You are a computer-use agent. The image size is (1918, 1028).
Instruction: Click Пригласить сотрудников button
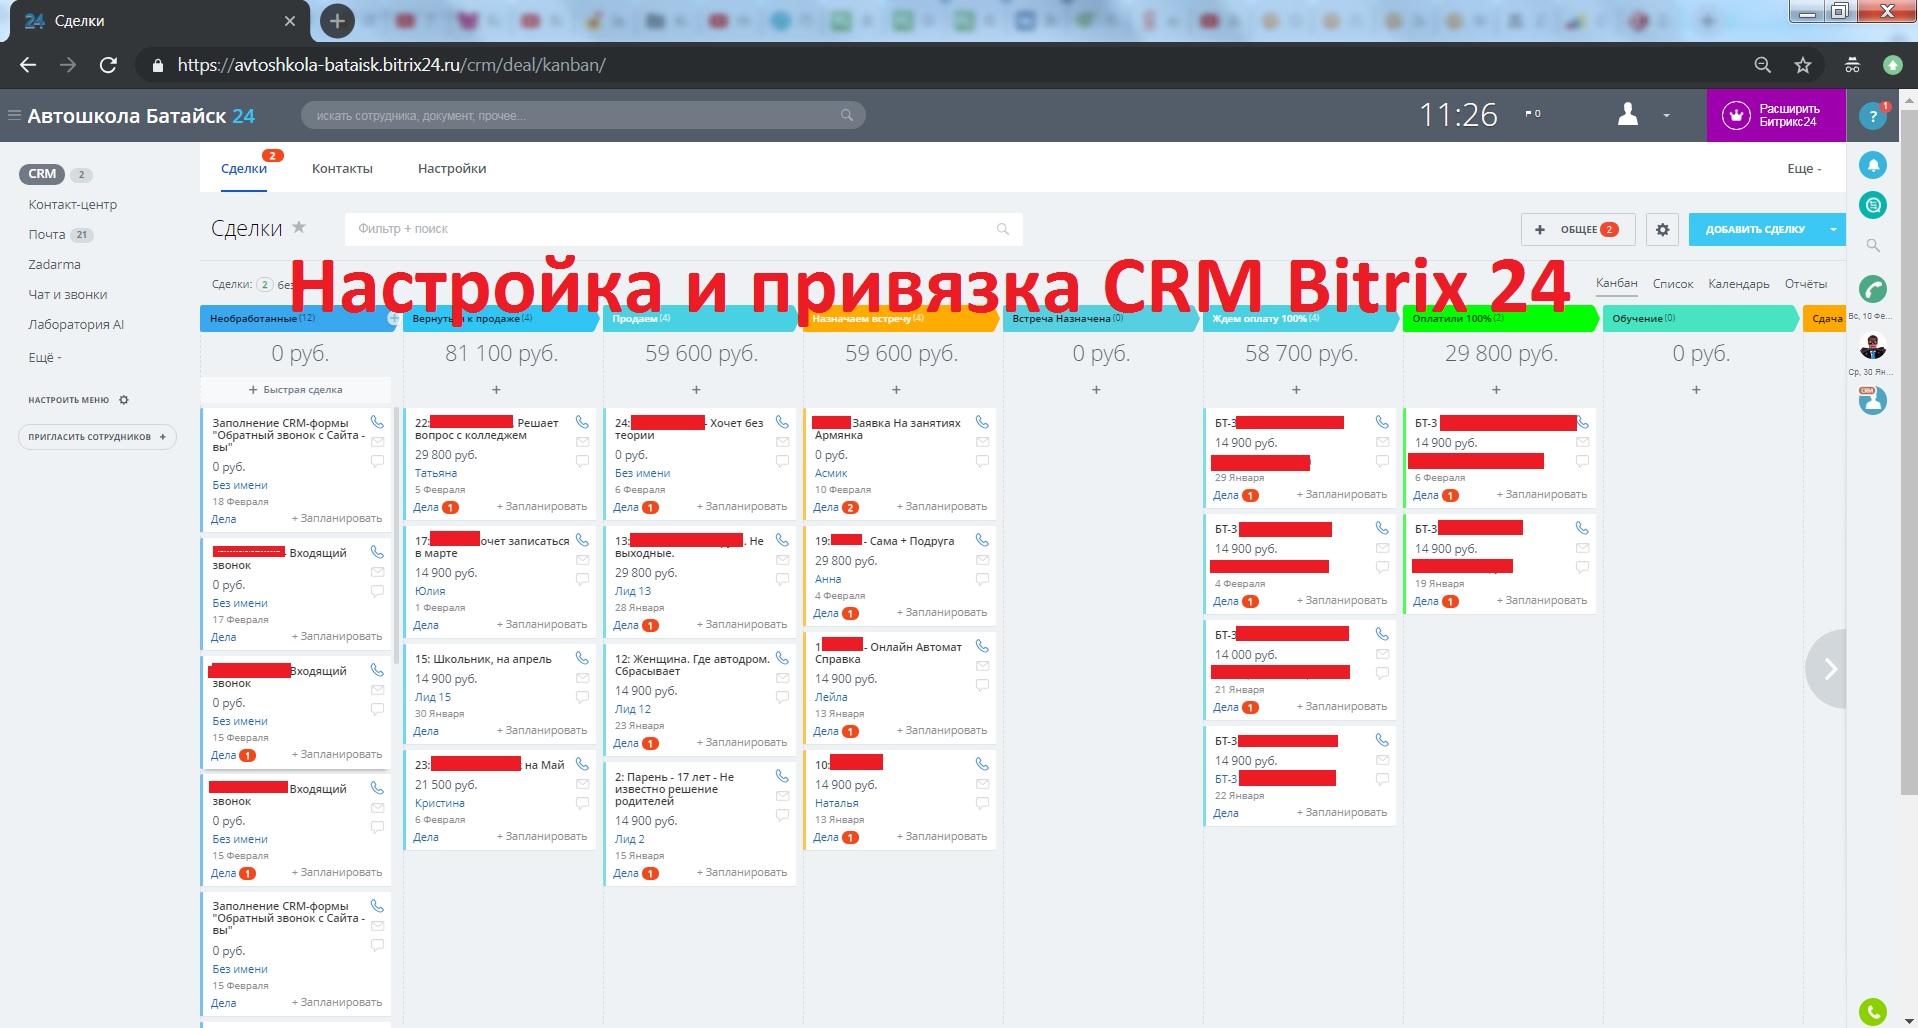tap(97, 437)
